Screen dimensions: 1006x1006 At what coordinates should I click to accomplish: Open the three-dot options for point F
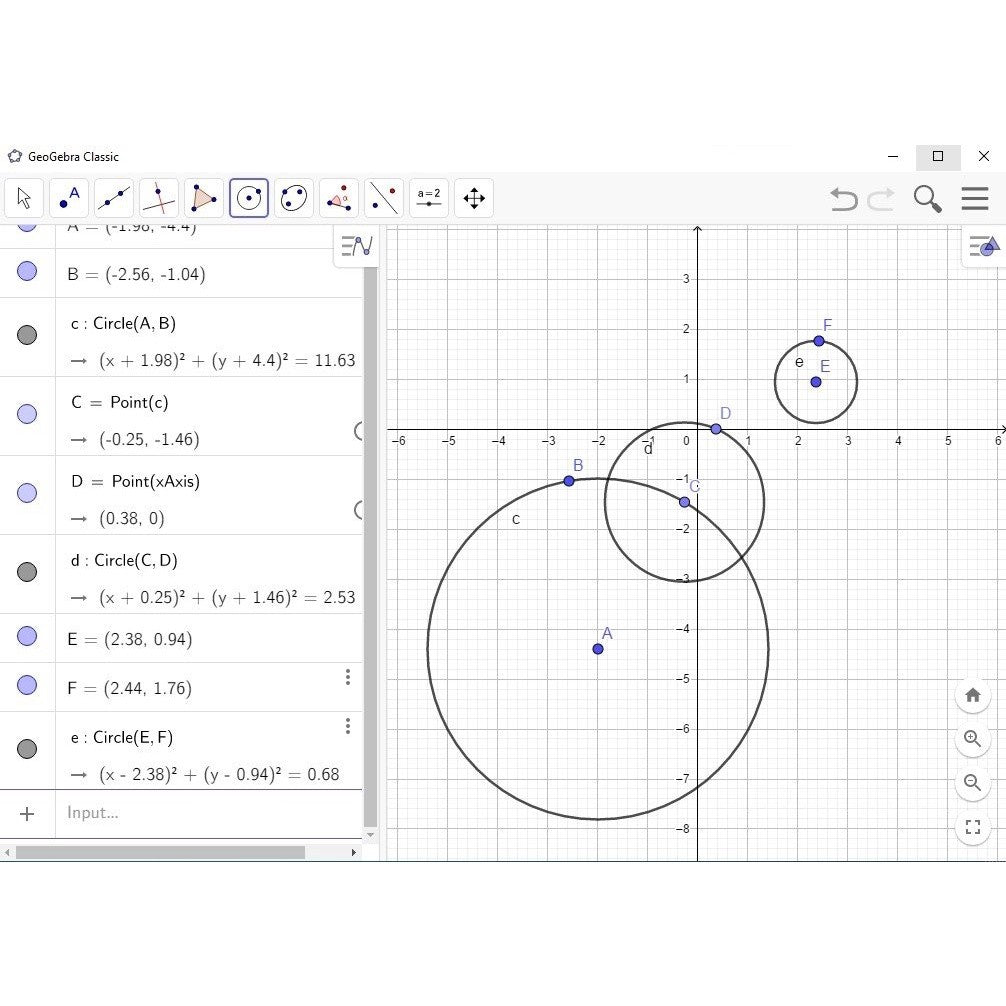click(347, 677)
